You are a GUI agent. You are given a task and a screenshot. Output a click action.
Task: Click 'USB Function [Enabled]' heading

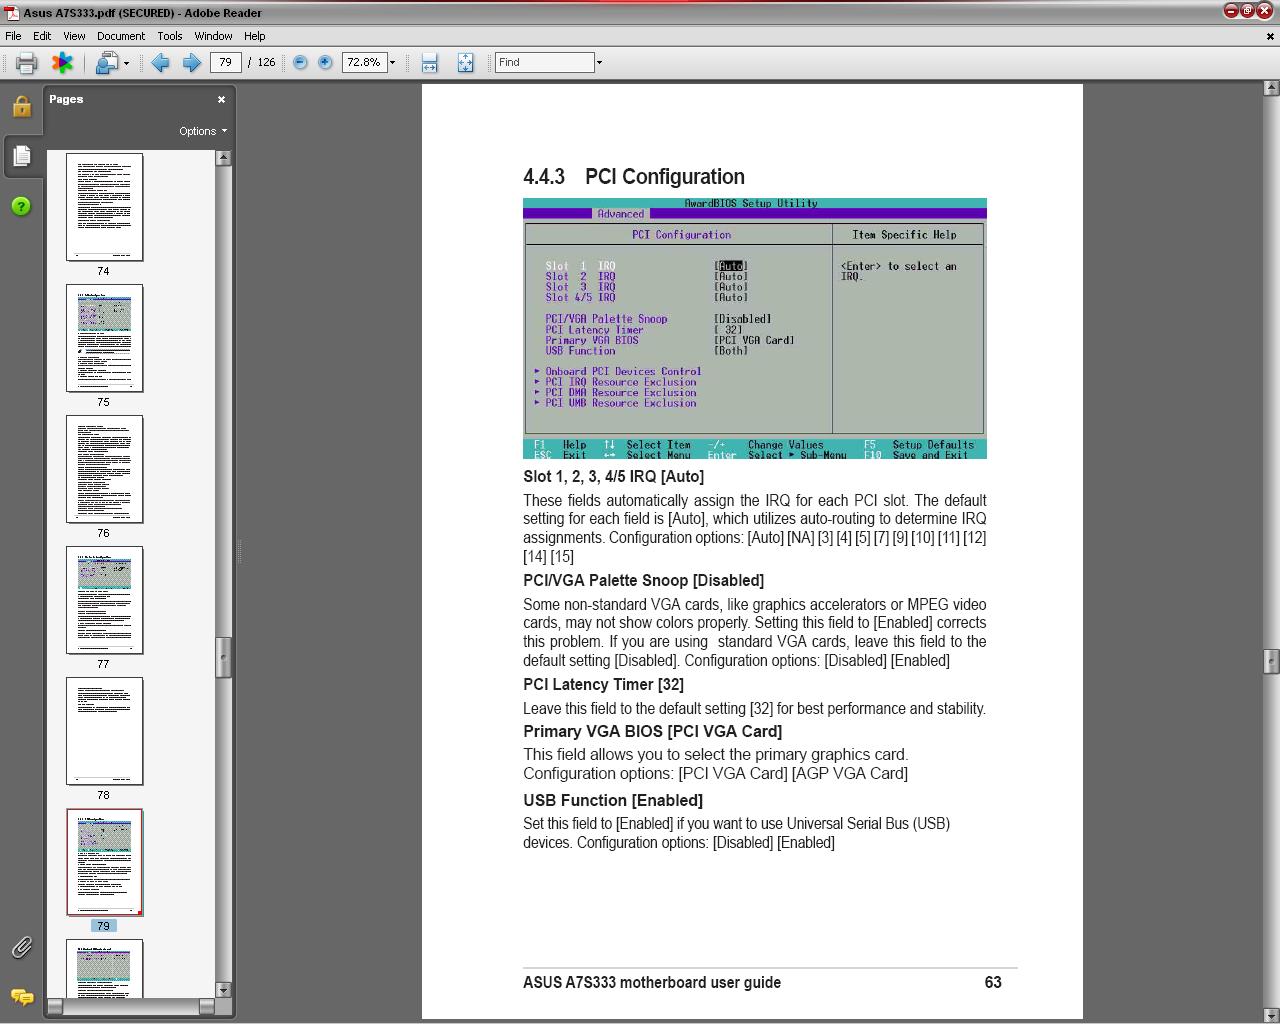coord(613,801)
